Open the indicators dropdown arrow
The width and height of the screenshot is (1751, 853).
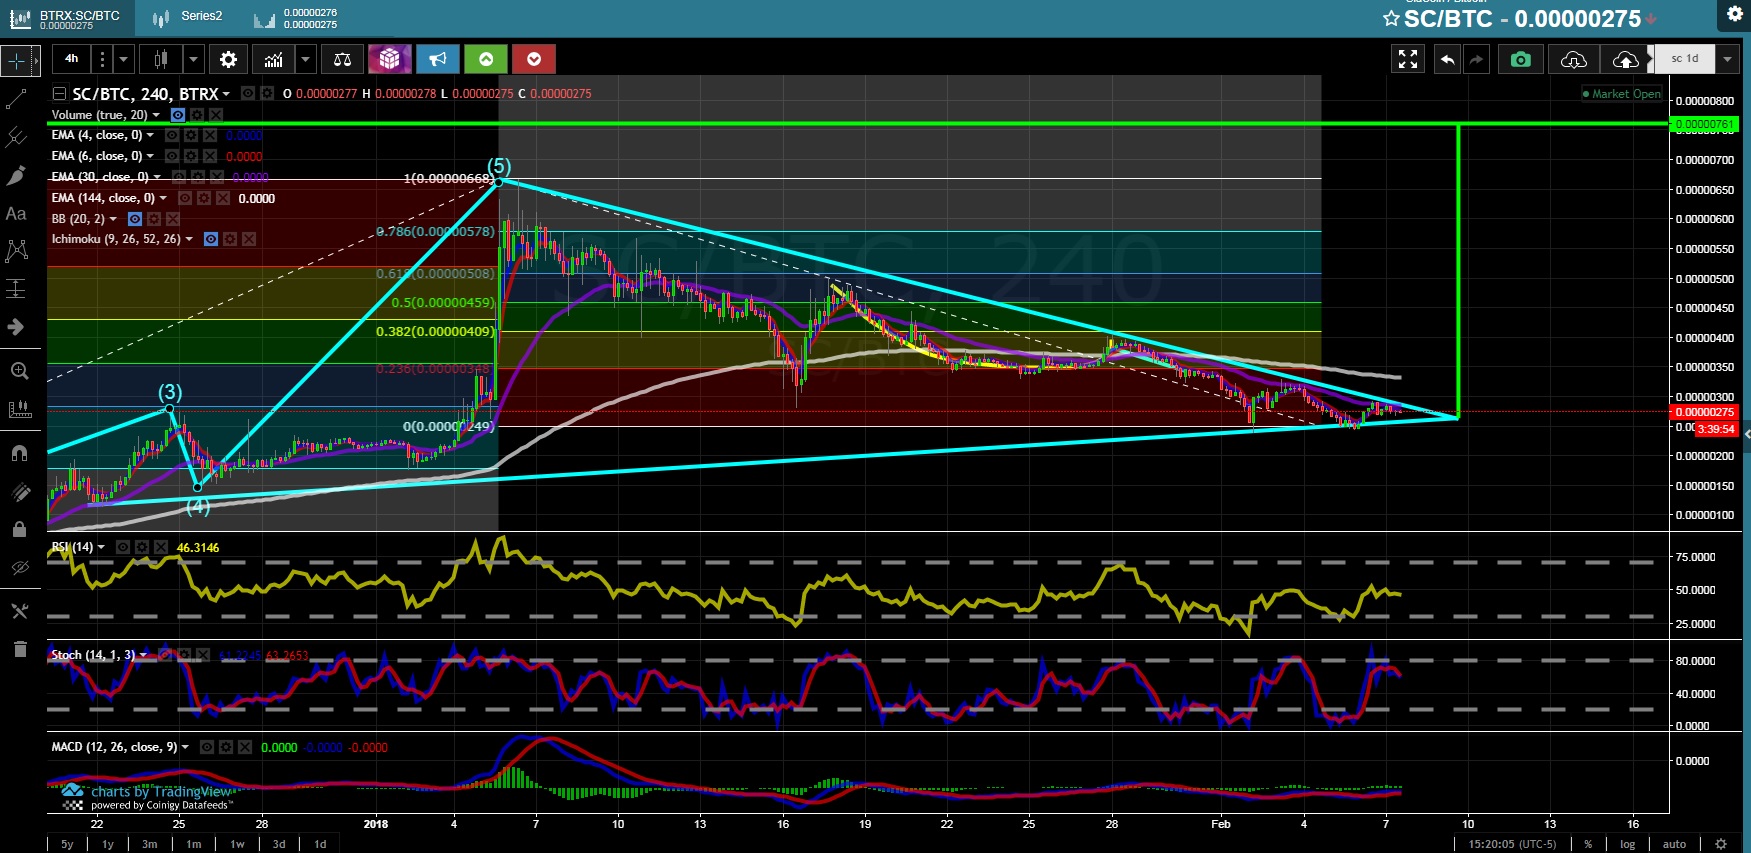(306, 59)
